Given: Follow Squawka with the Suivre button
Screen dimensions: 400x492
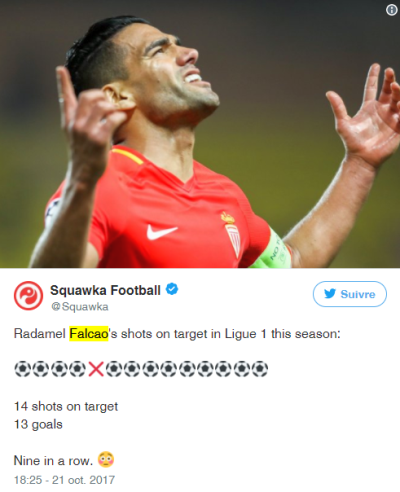Looking at the screenshot, I should [x=350, y=294].
